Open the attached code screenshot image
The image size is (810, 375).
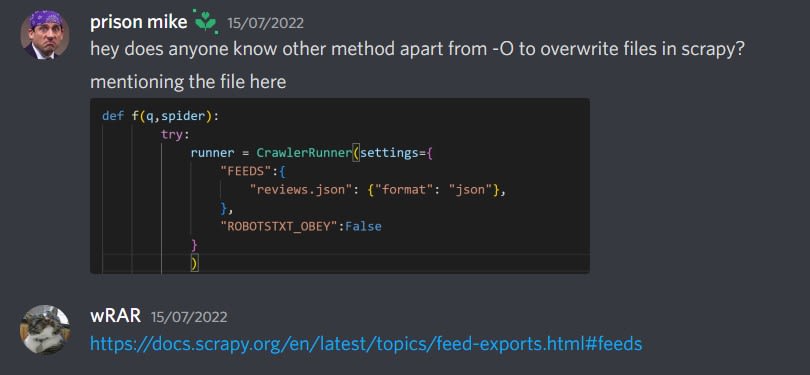[x=340, y=186]
